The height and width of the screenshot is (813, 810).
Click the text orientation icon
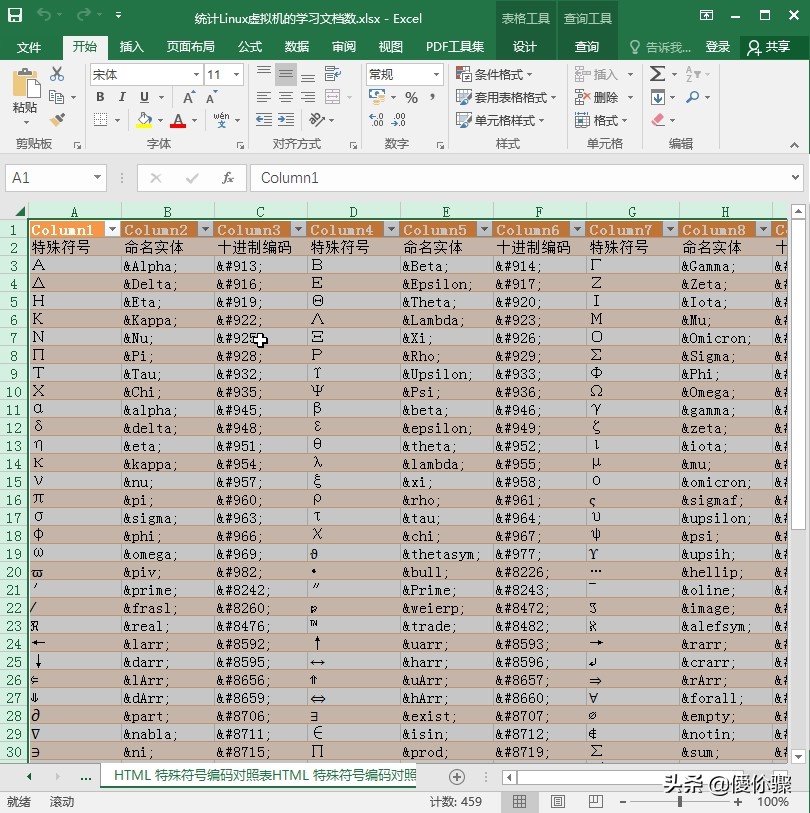point(316,120)
